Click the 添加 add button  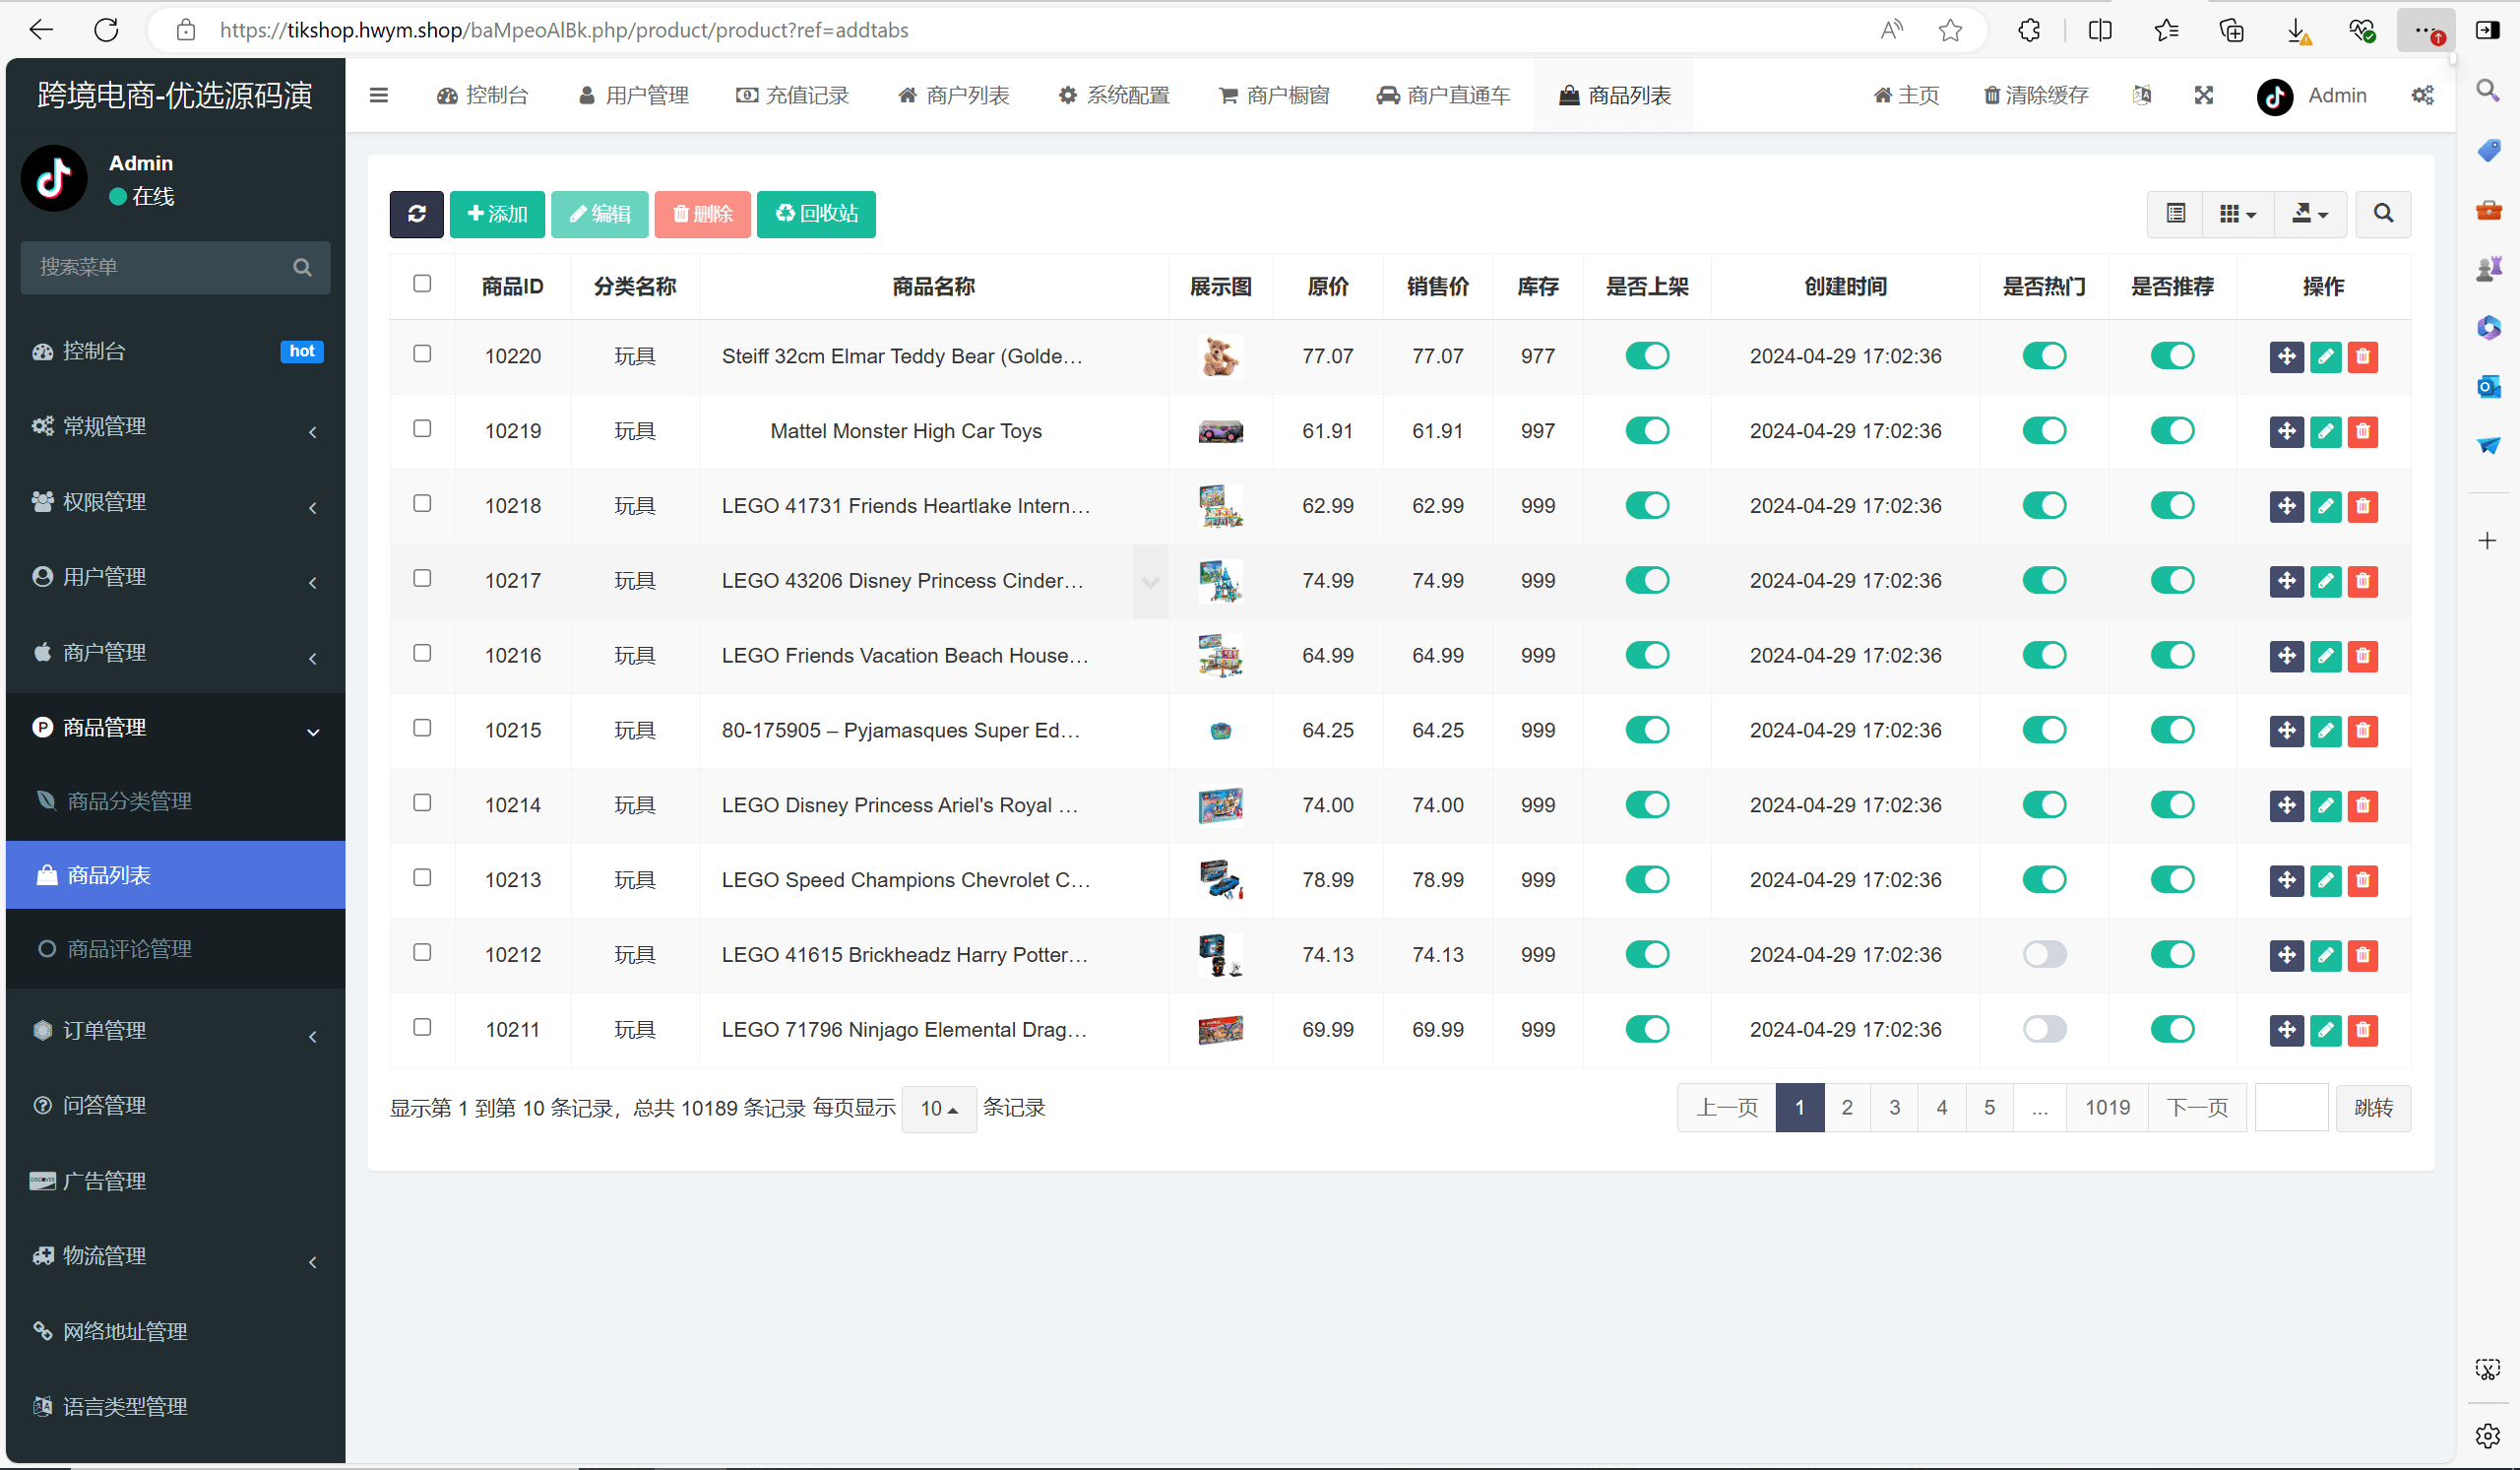click(497, 214)
